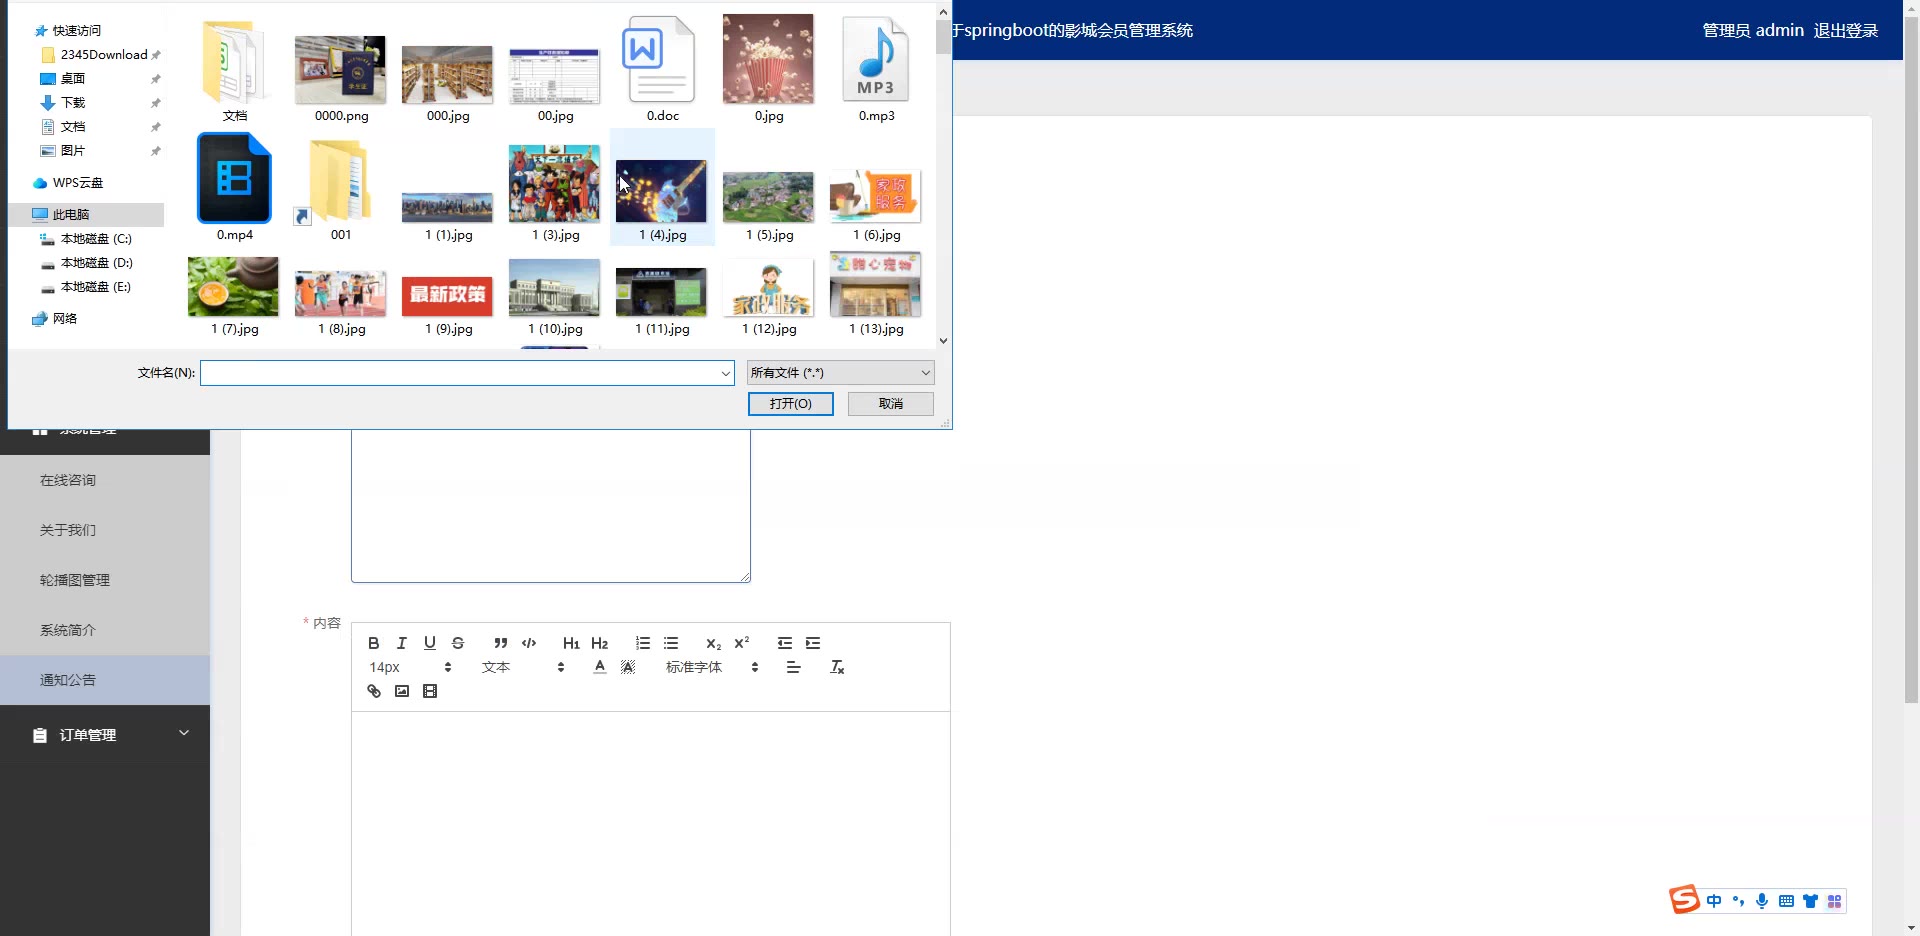1920x936 pixels.
Task: Toggle bold formatting in the editor toolbar
Action: pyautogui.click(x=374, y=643)
